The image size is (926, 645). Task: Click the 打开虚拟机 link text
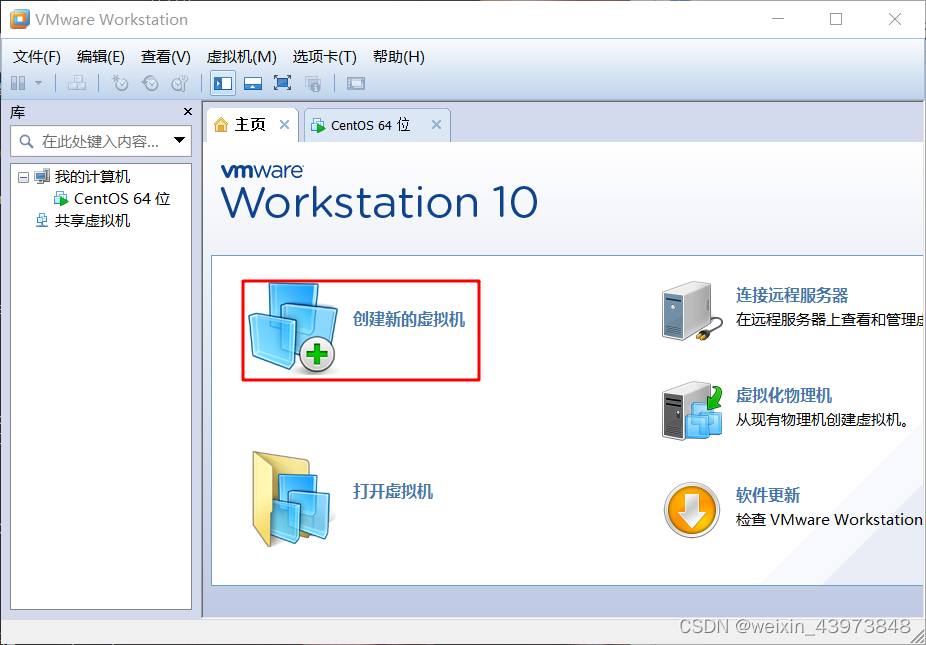[x=393, y=491]
